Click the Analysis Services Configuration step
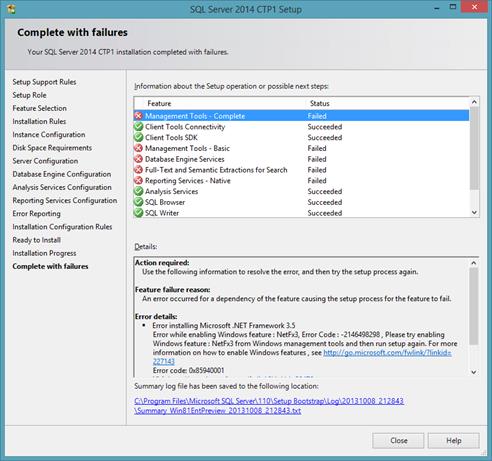 pos(62,187)
